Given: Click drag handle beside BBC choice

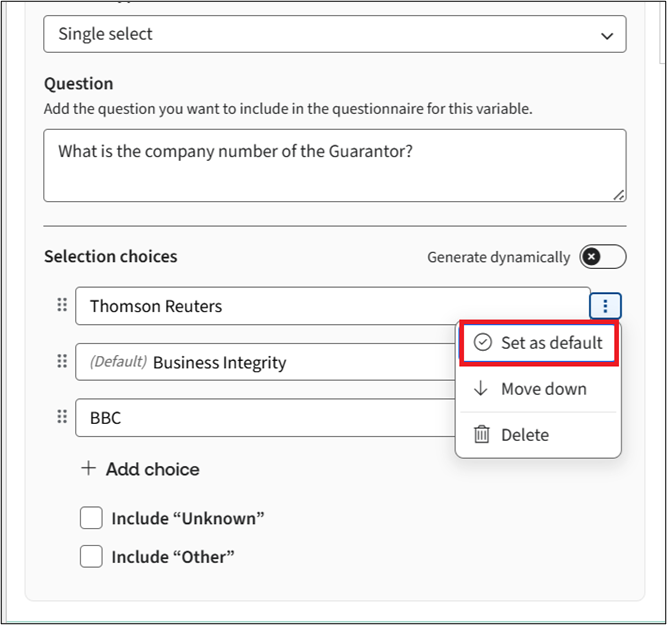Looking at the screenshot, I should pyautogui.click(x=62, y=417).
